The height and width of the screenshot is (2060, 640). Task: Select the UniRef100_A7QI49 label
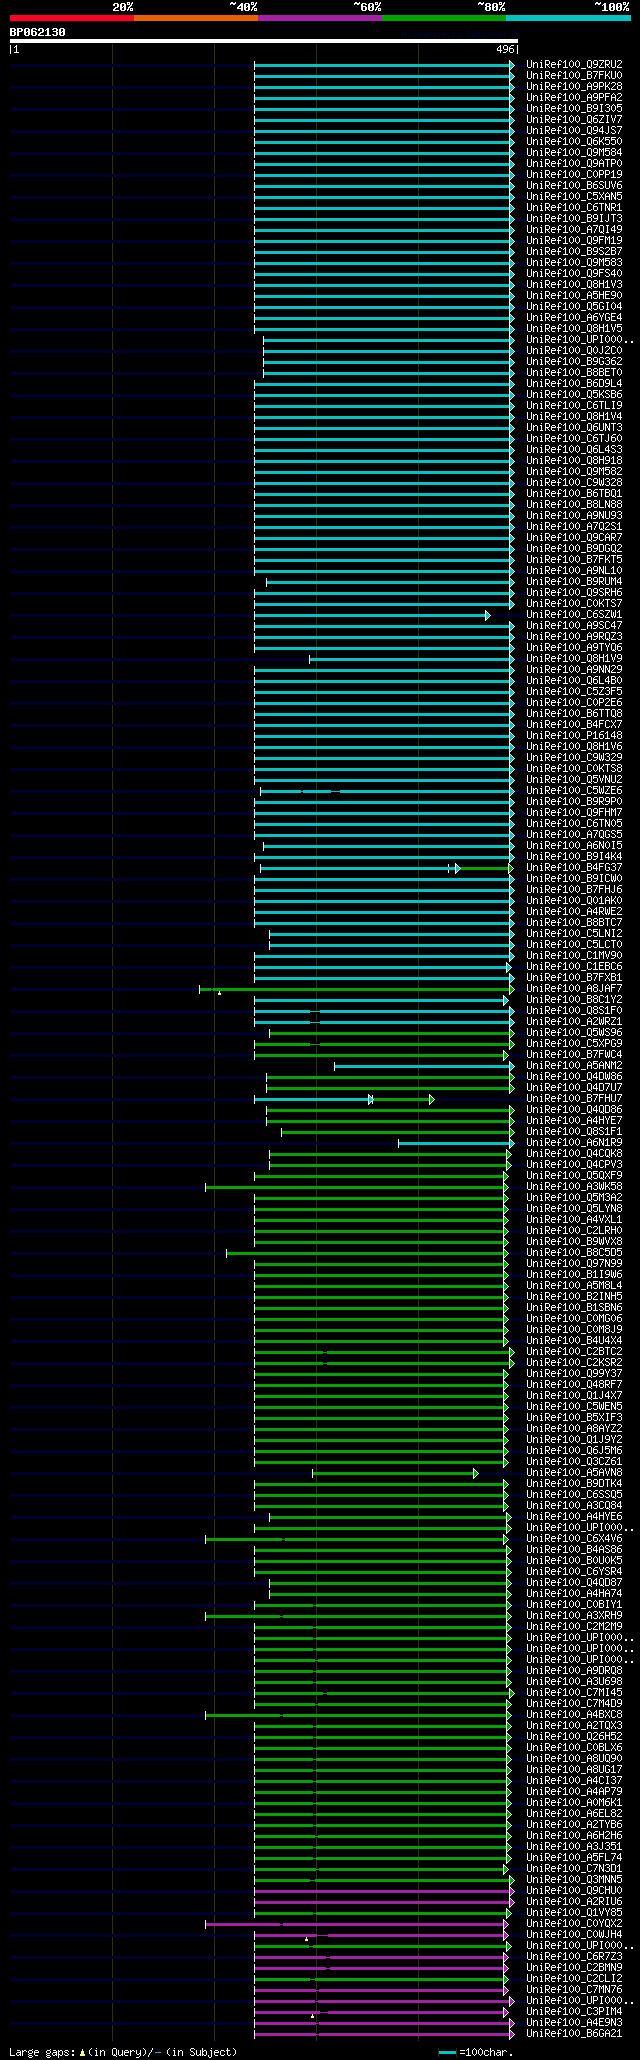point(574,229)
